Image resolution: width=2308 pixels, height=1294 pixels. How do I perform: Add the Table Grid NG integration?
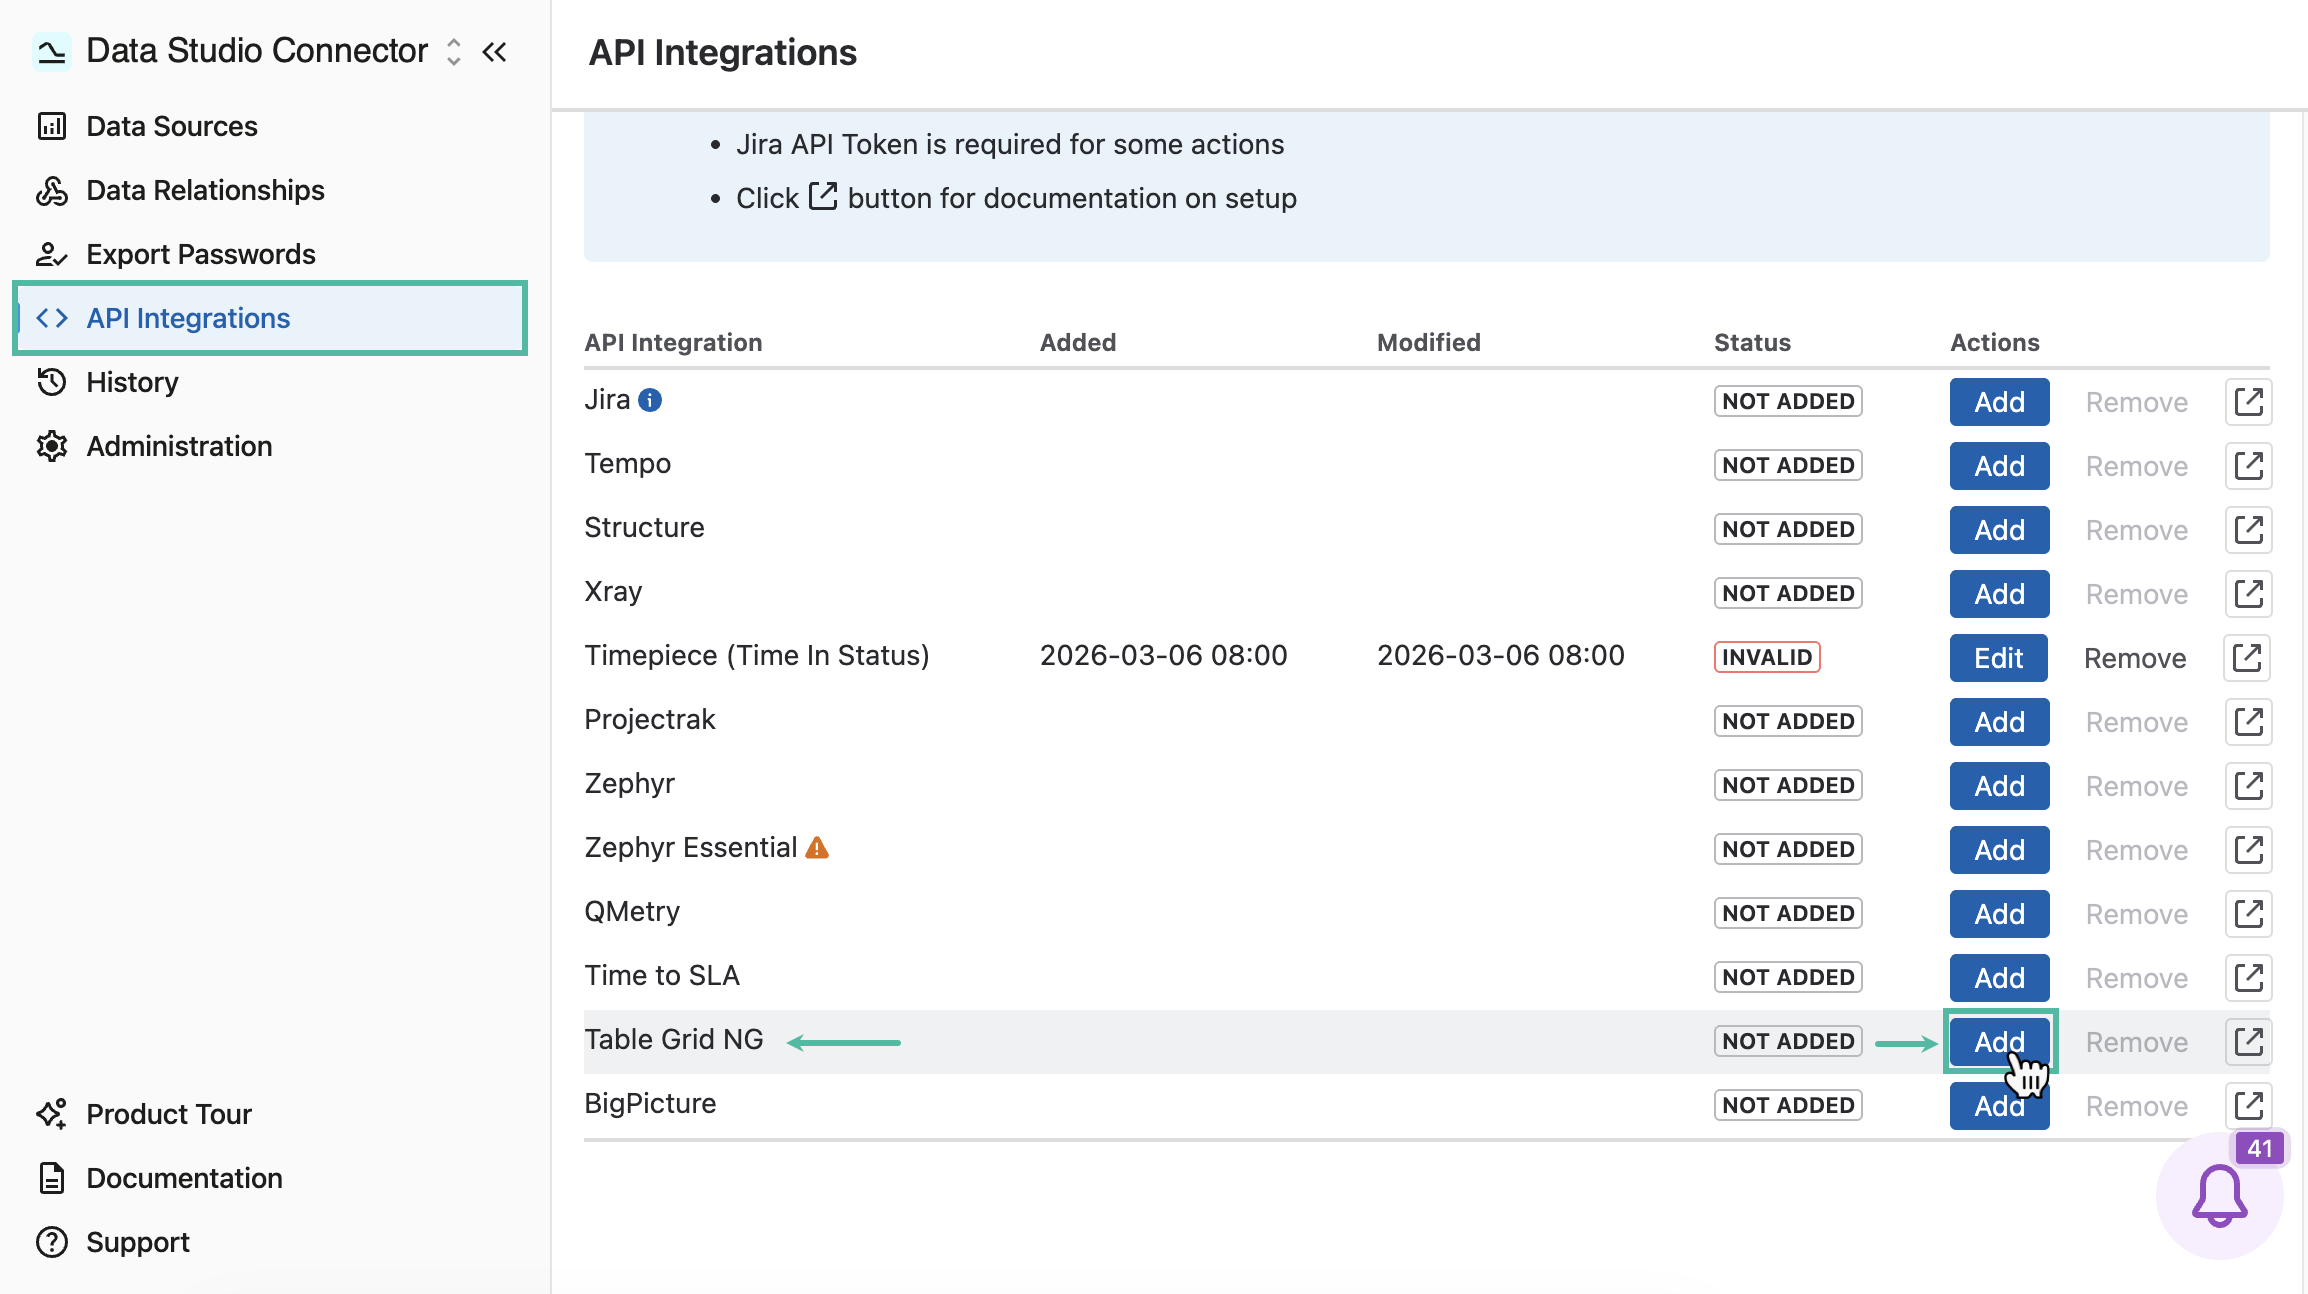tap(1999, 1042)
